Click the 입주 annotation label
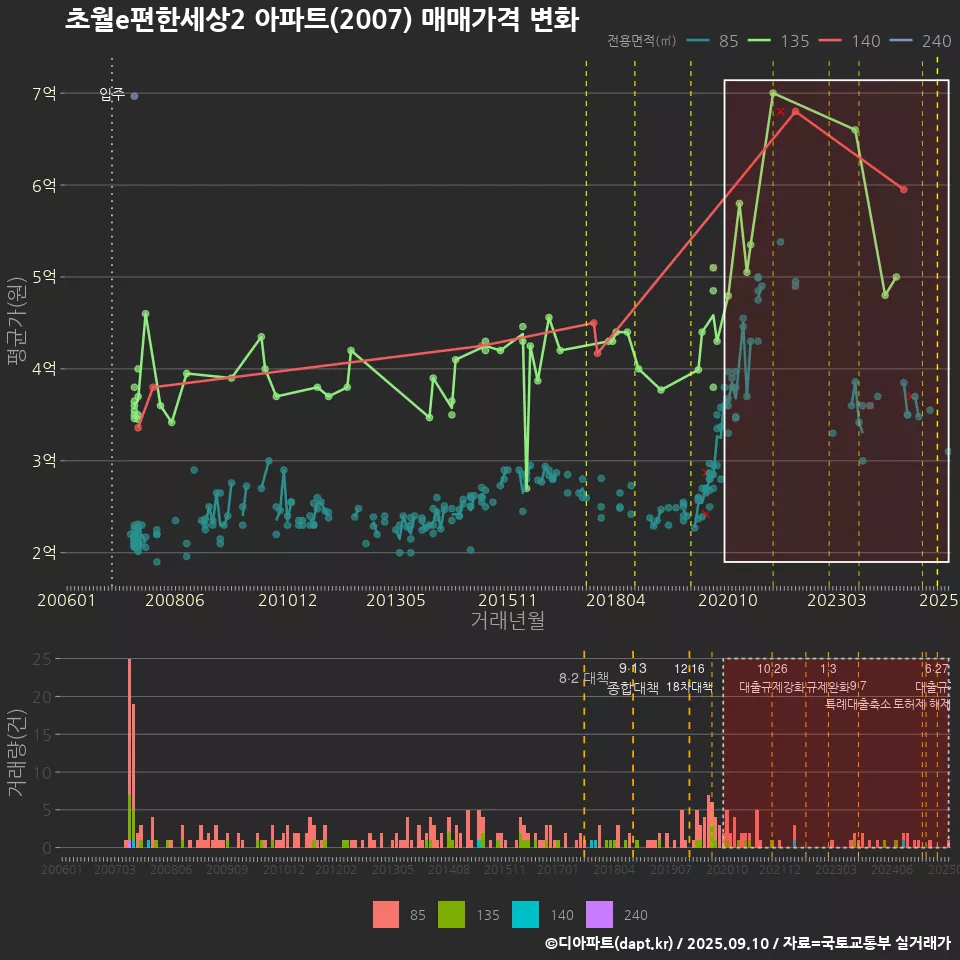The height and width of the screenshot is (960, 960). [112, 94]
